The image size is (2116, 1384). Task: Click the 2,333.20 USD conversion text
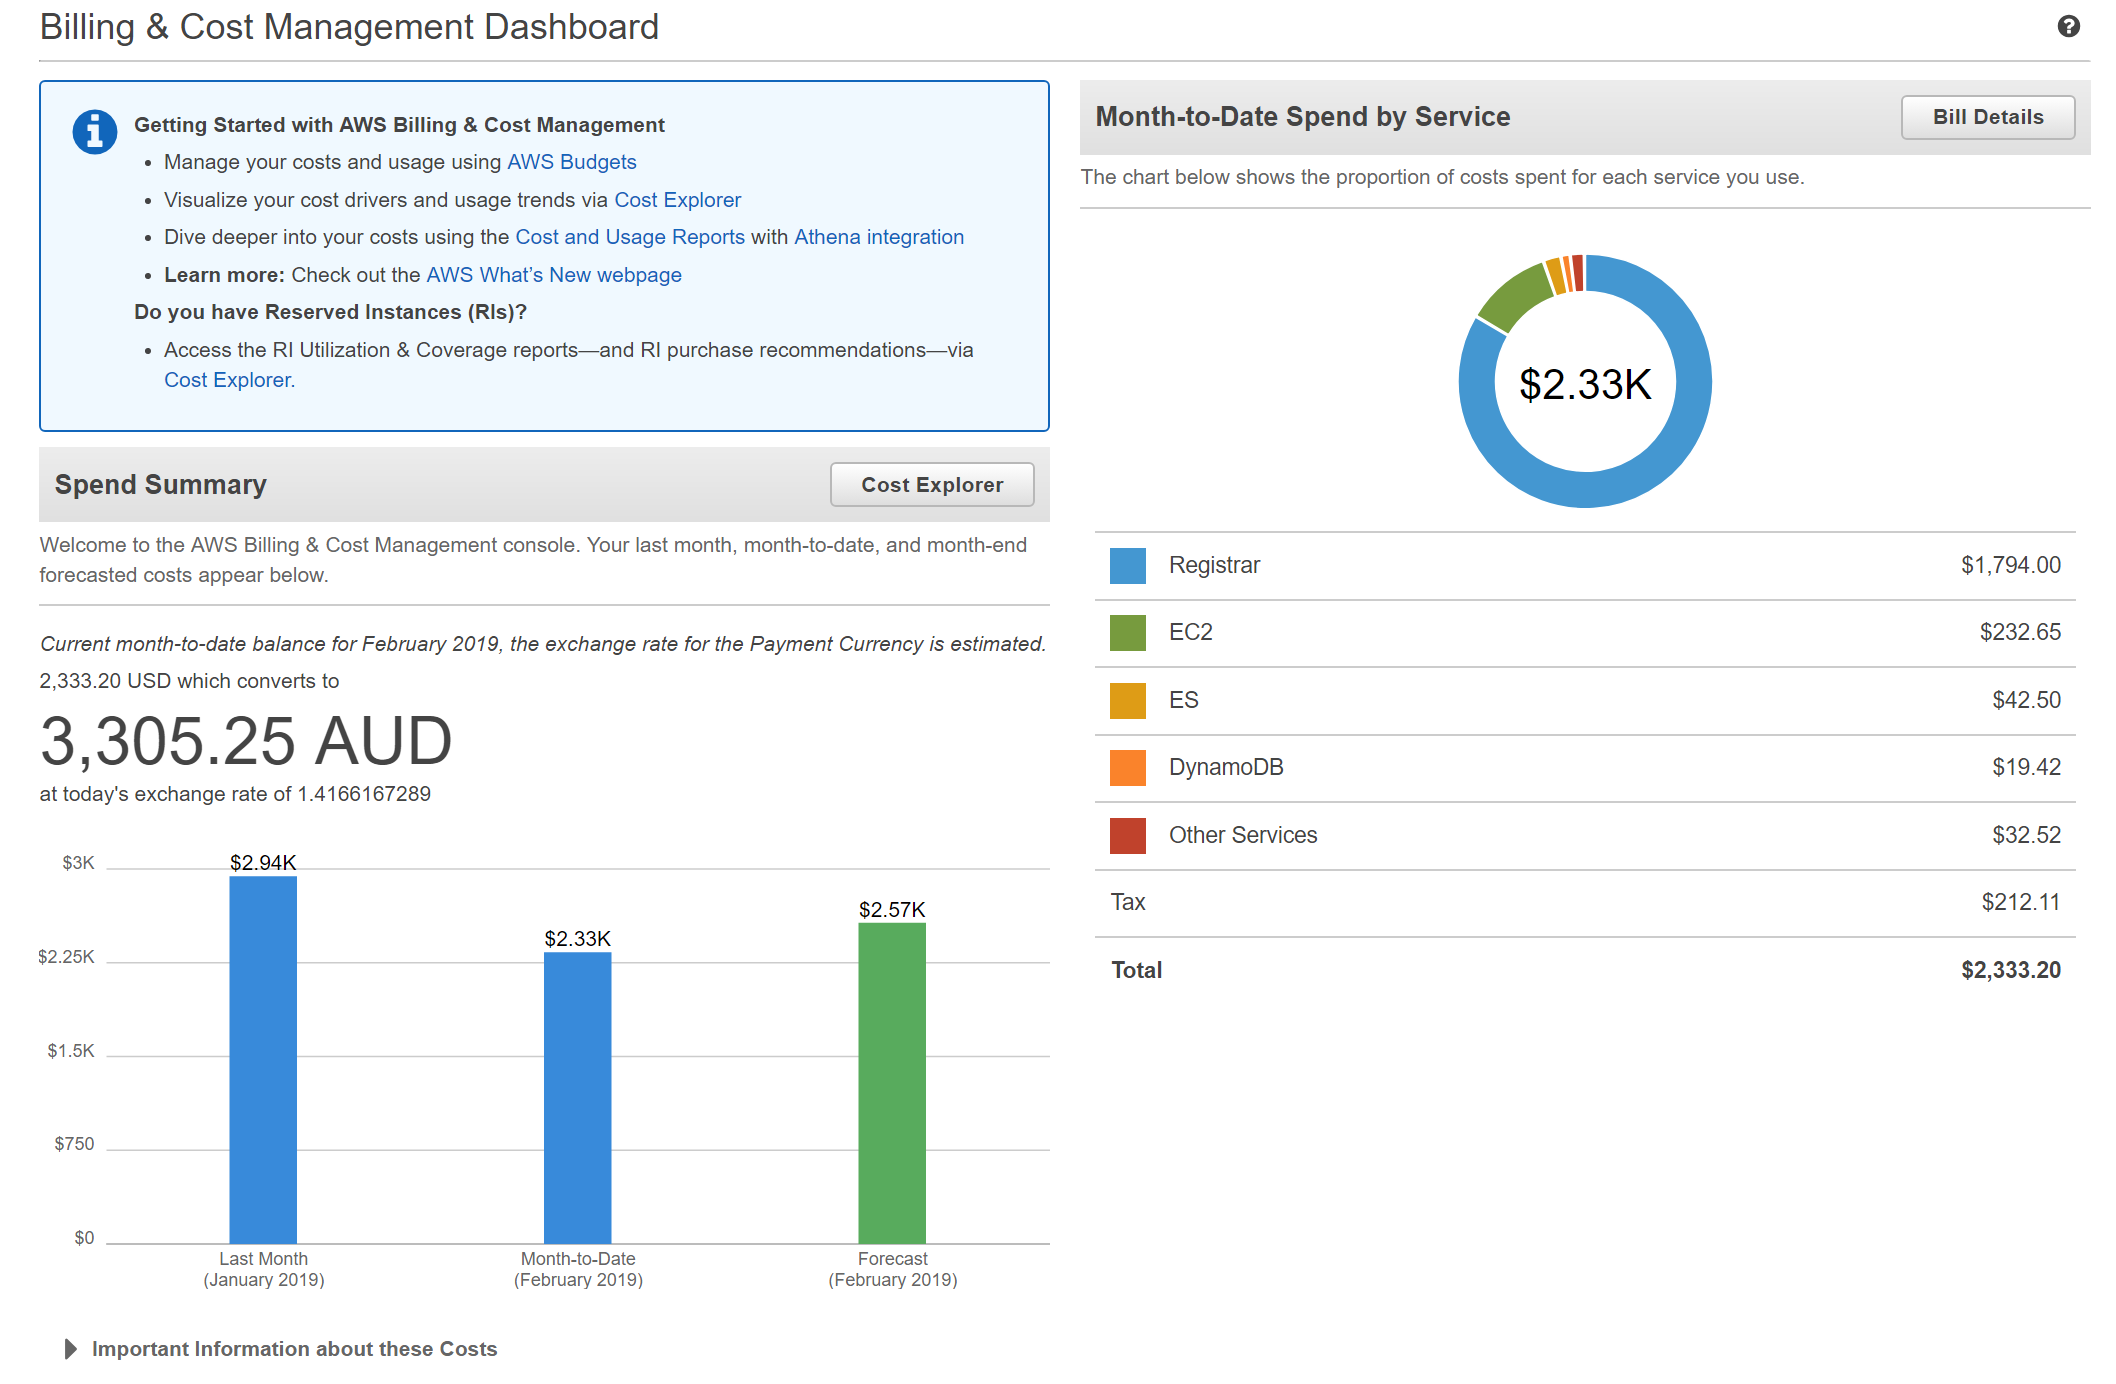(189, 682)
